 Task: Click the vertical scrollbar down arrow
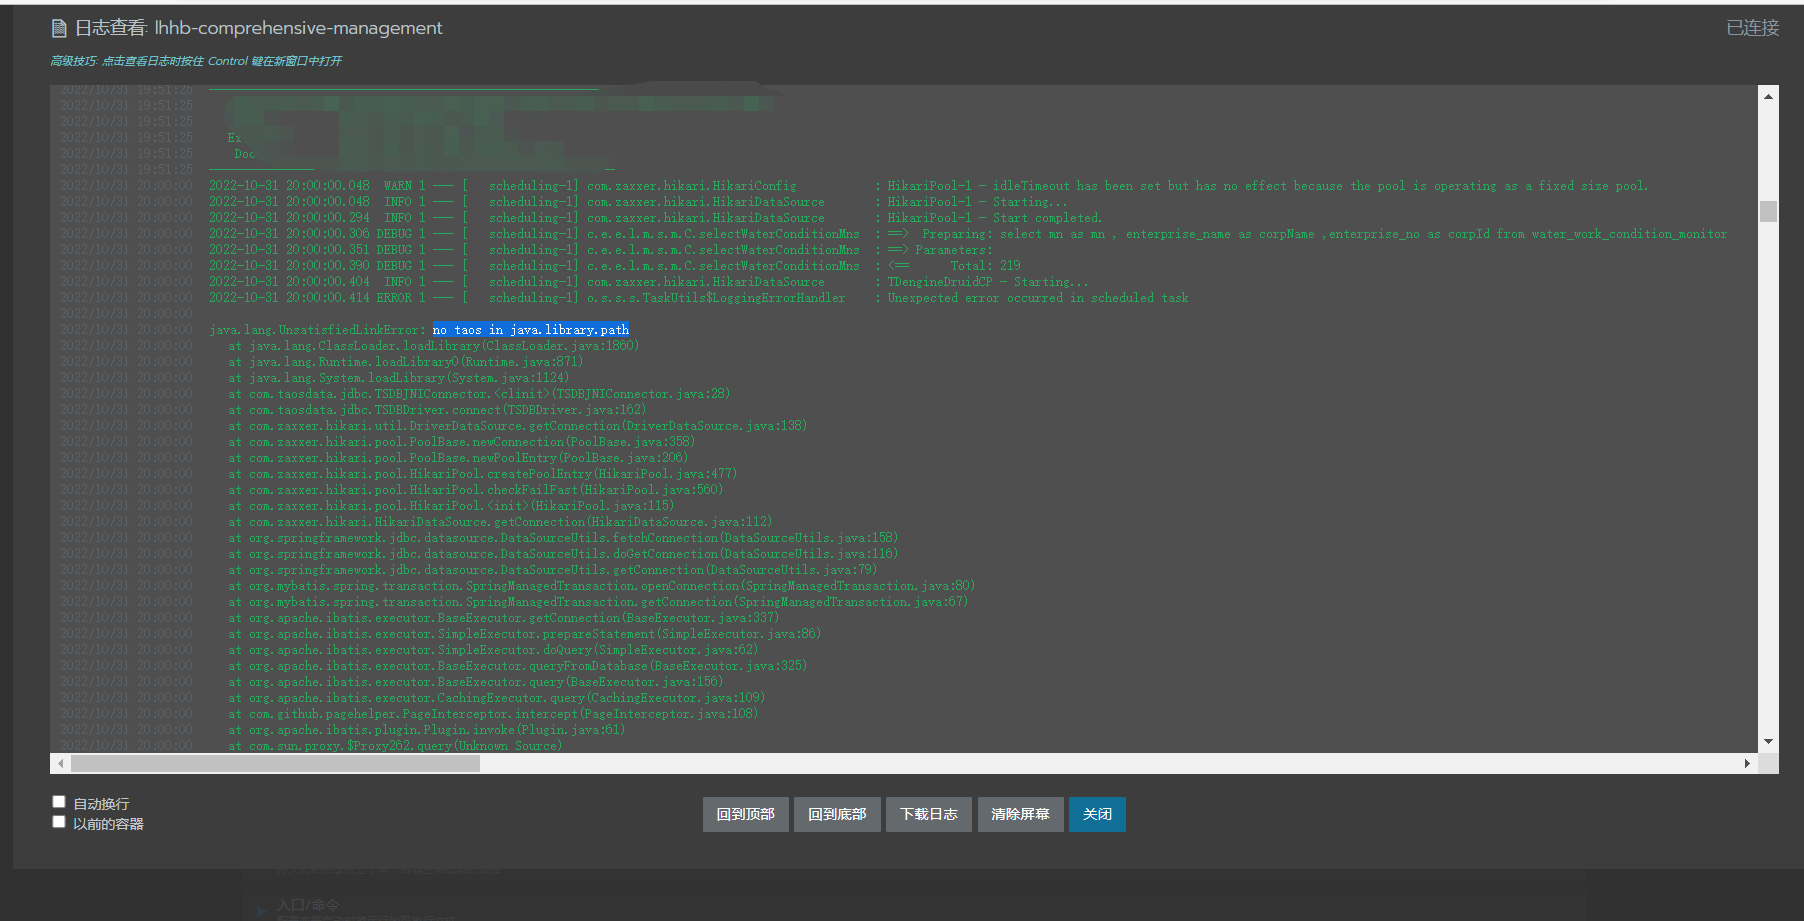tap(1769, 742)
